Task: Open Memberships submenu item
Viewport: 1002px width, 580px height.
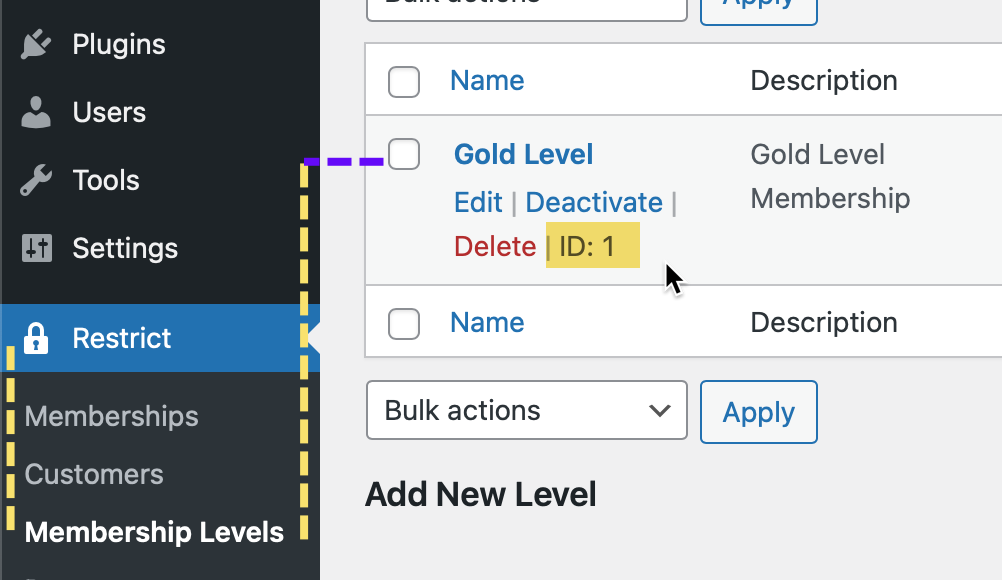Action: click(x=112, y=416)
